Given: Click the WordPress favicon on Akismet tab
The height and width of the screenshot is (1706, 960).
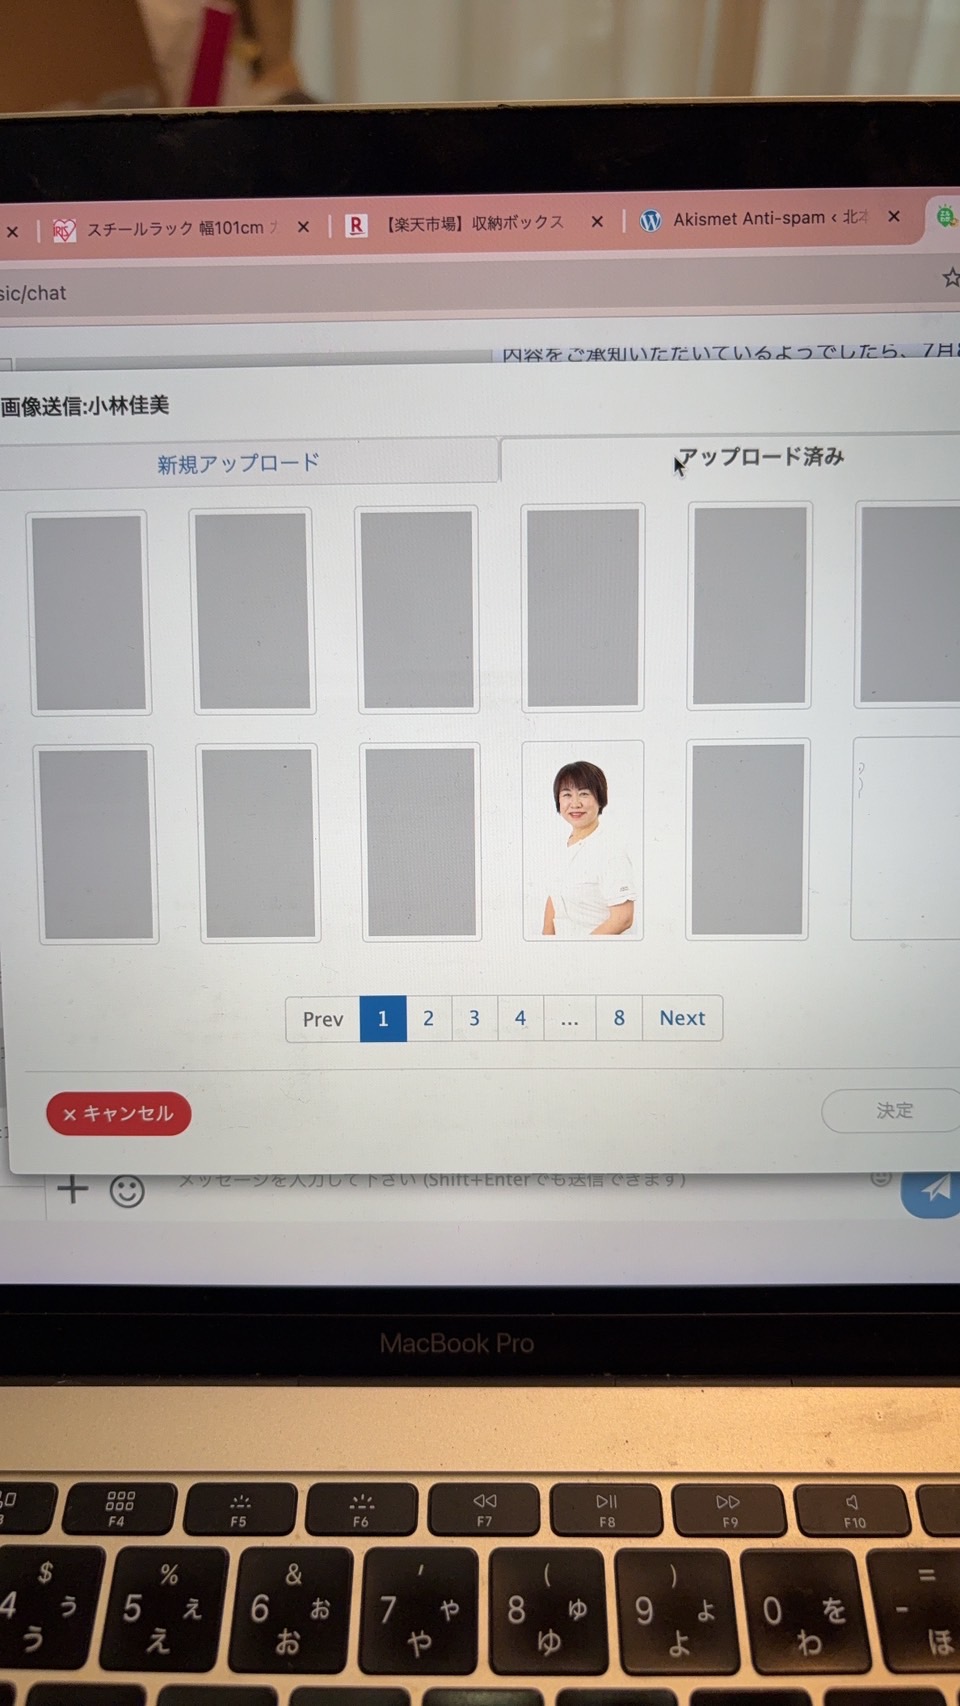Looking at the screenshot, I should click(x=650, y=220).
